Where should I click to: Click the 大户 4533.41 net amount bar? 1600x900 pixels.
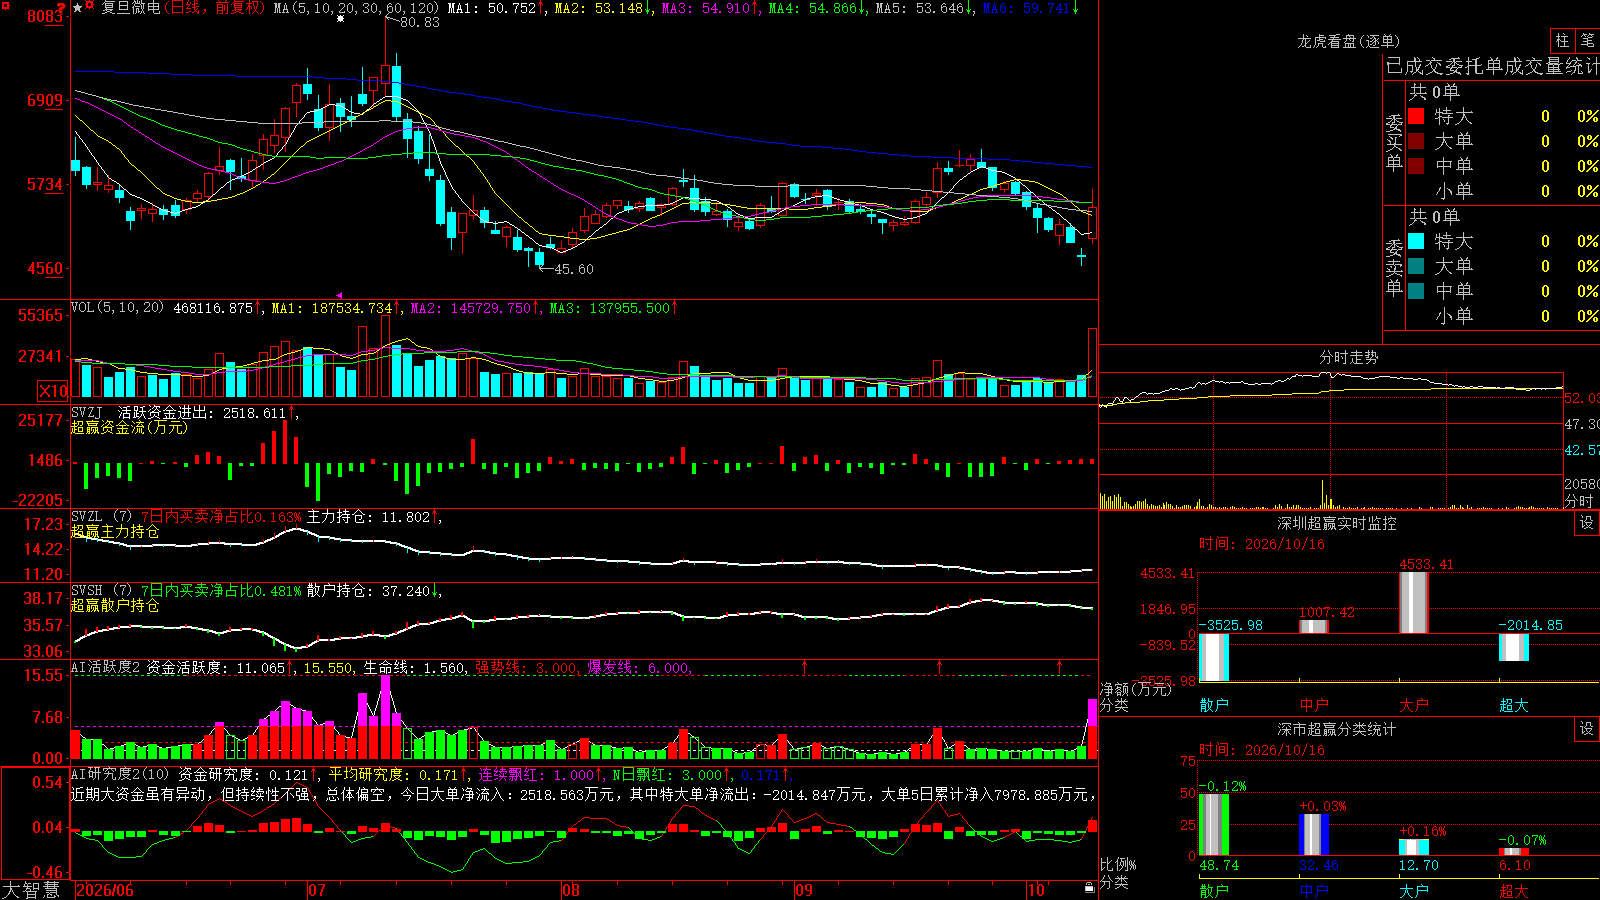(1414, 603)
